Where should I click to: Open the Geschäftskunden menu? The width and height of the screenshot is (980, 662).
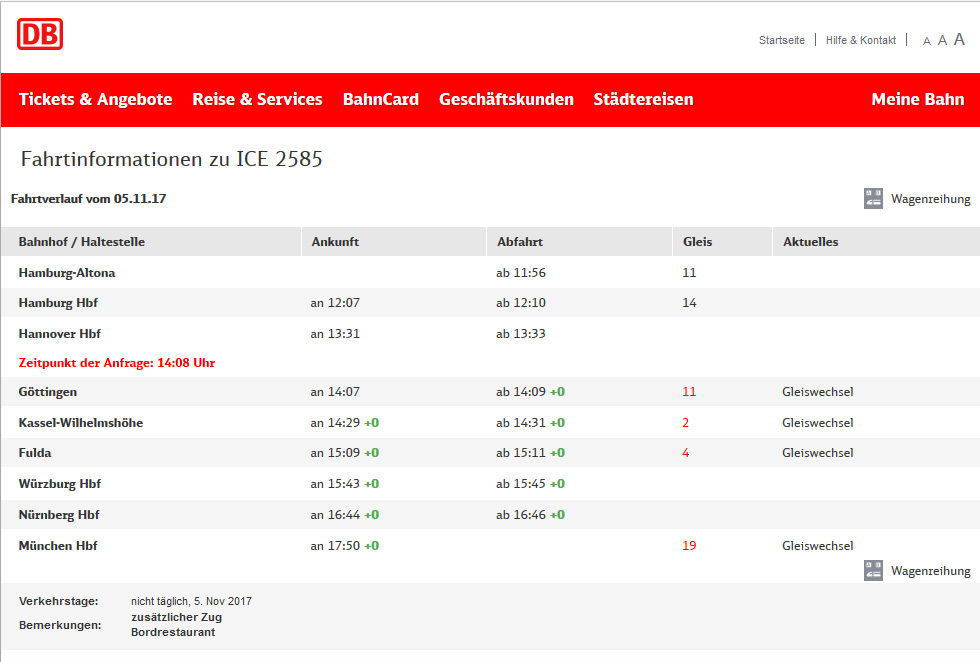click(x=506, y=100)
